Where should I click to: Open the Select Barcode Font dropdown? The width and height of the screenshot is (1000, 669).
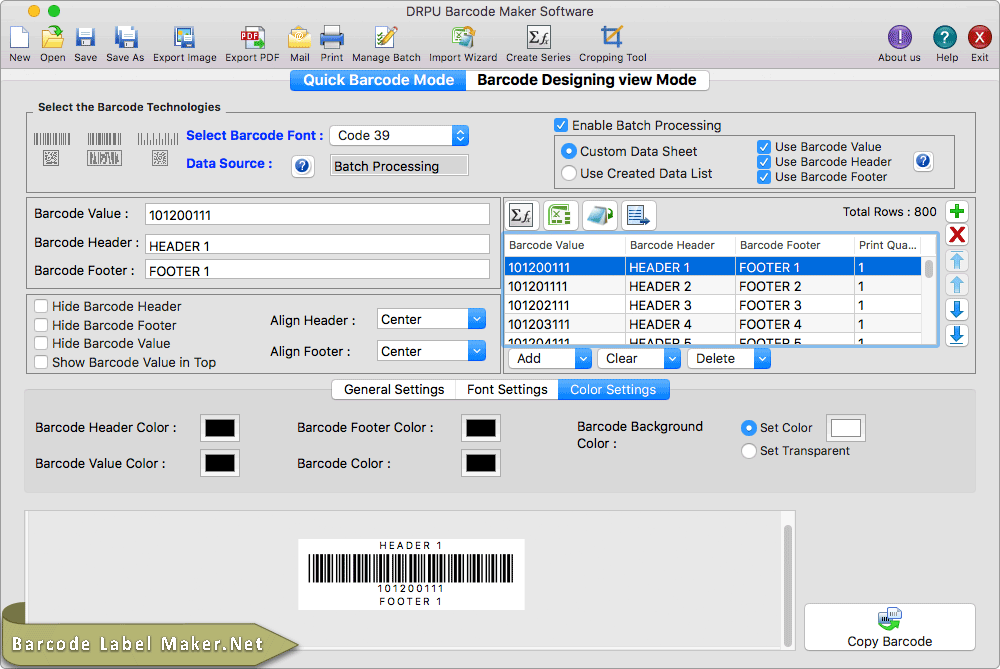(x=399, y=135)
